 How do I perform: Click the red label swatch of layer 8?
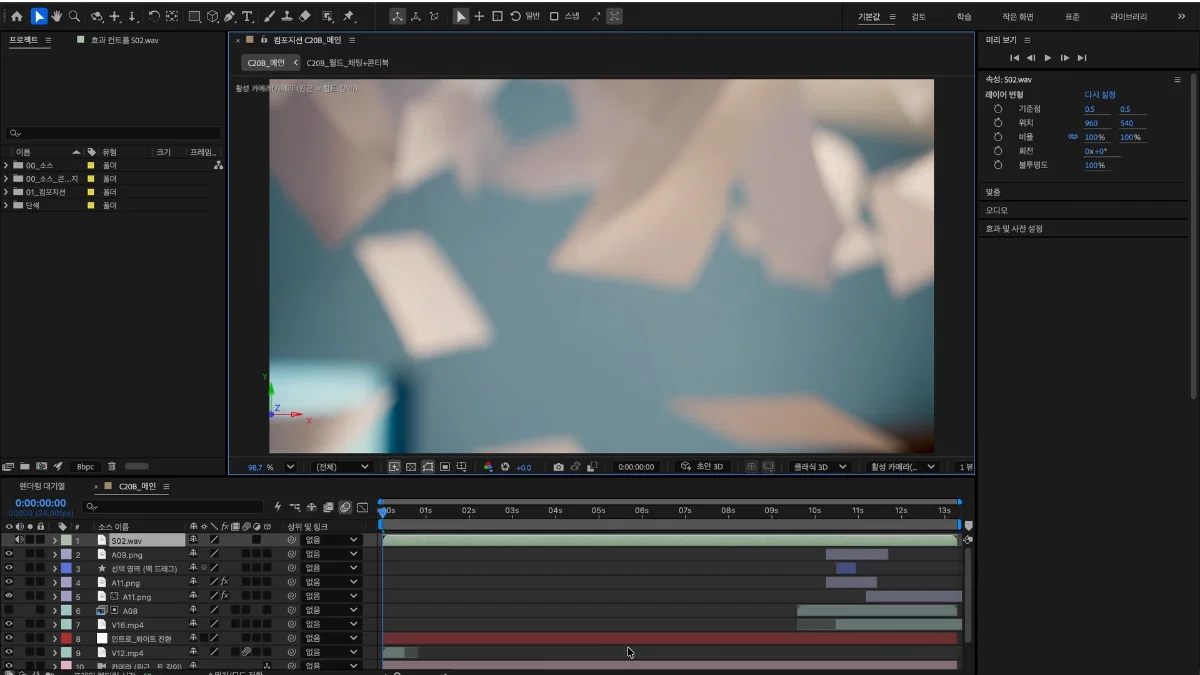66,638
